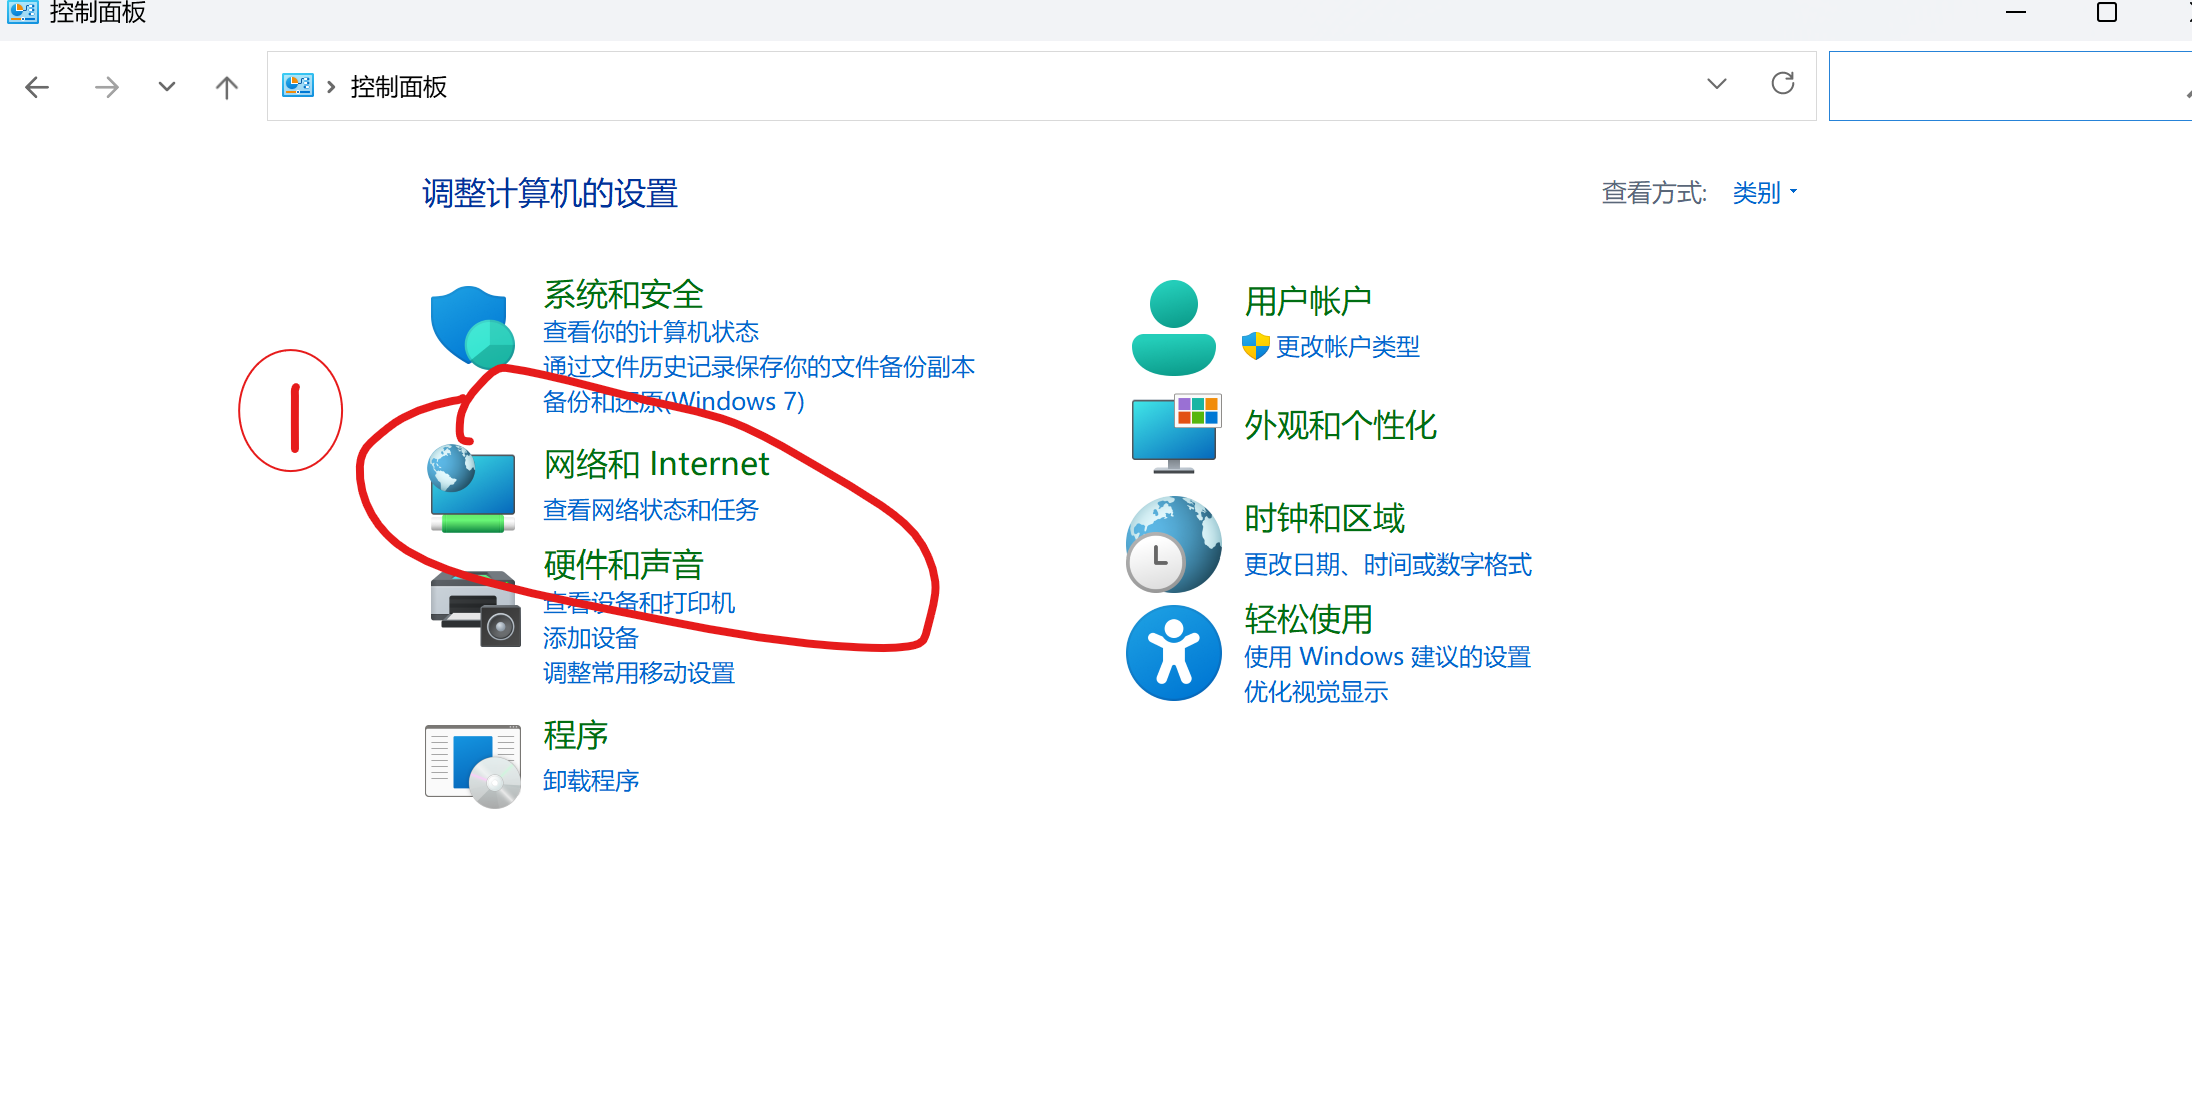Screen dimensions: 2192x1112
Task: Open the Appearance and Personalization monitor icon
Action: coord(1175,433)
